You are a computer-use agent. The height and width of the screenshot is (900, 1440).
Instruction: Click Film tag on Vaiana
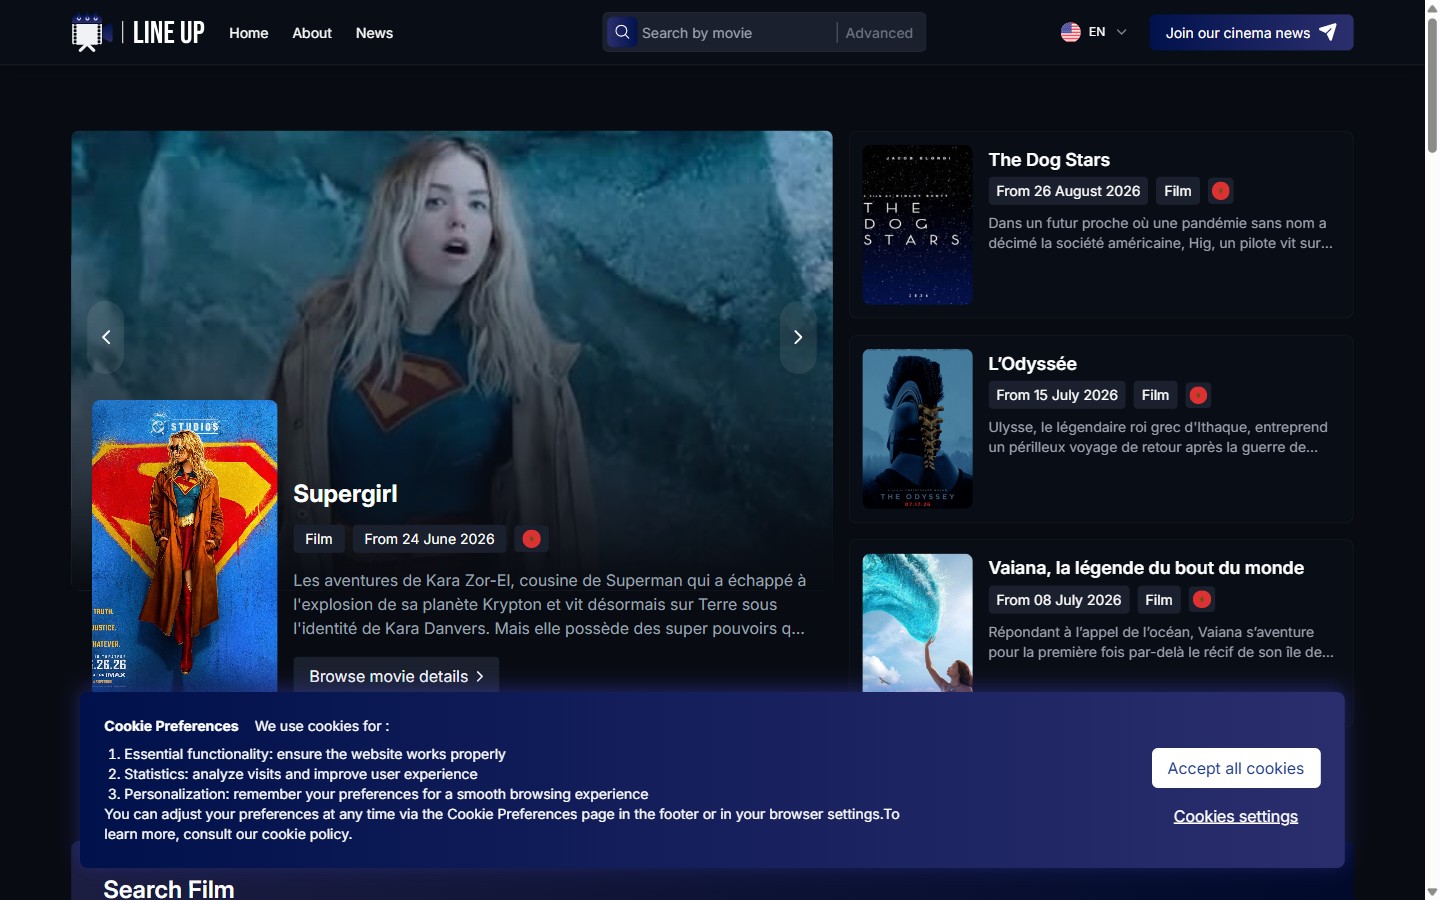(x=1159, y=600)
